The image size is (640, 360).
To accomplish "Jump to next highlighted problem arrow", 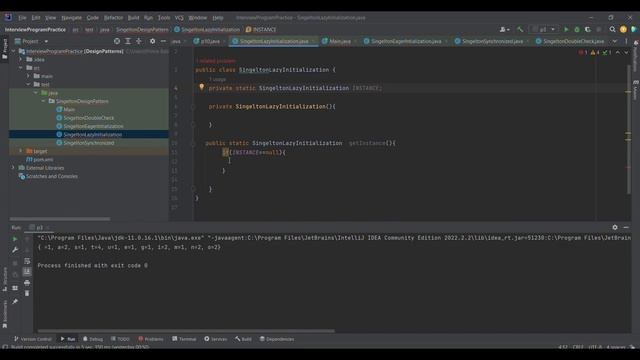I will tap(626, 52).
